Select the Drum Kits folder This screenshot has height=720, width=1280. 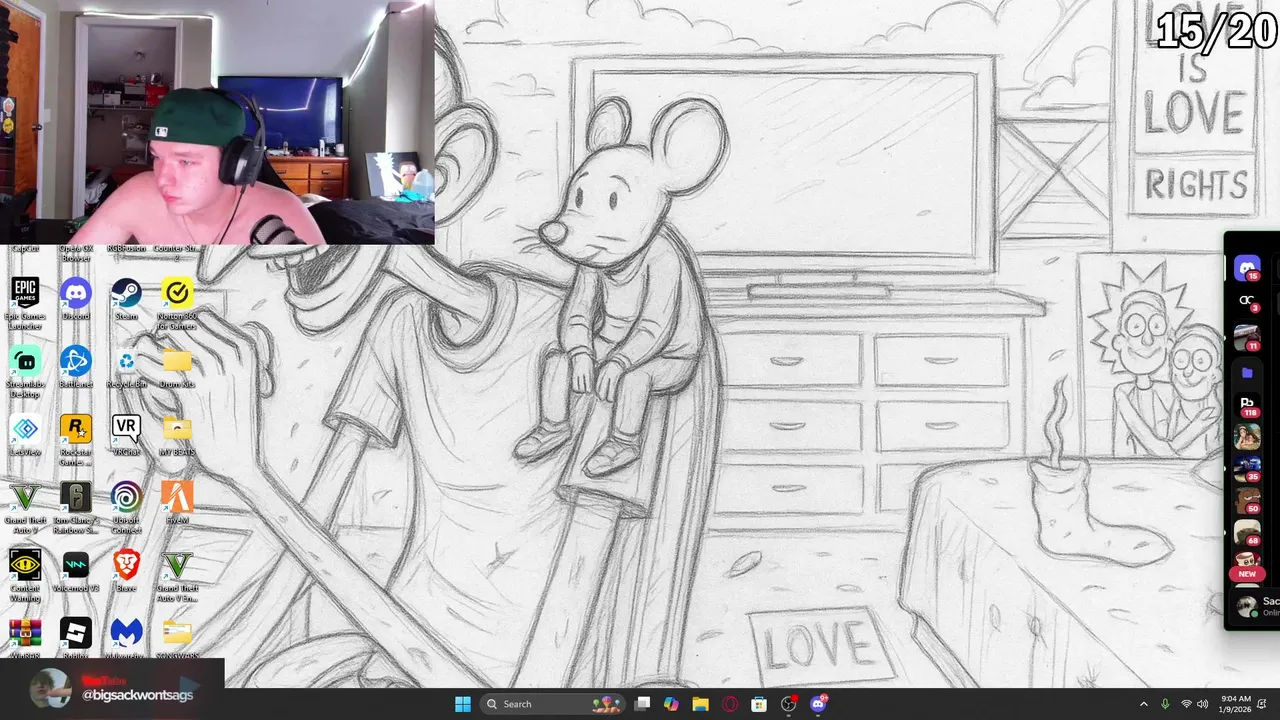pyautogui.click(x=177, y=368)
